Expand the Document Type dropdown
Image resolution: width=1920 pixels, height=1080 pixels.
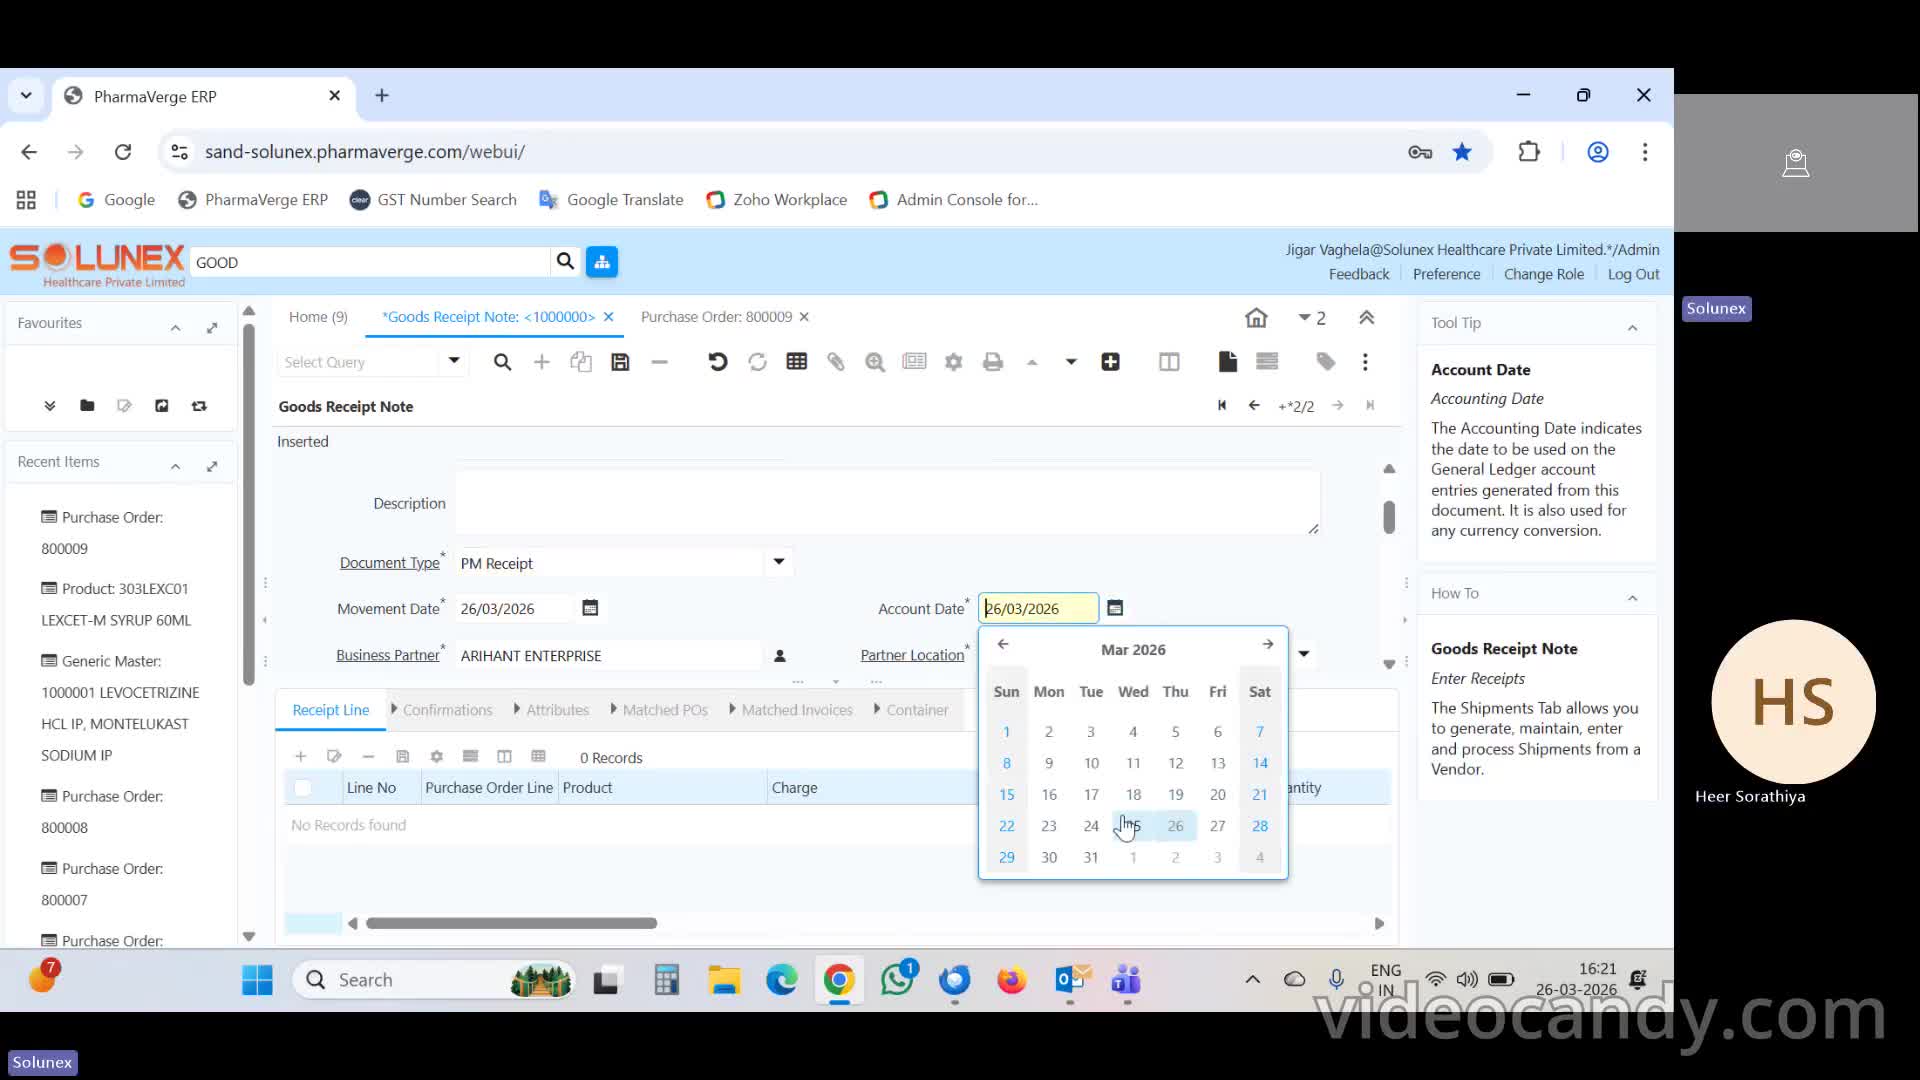coord(778,562)
